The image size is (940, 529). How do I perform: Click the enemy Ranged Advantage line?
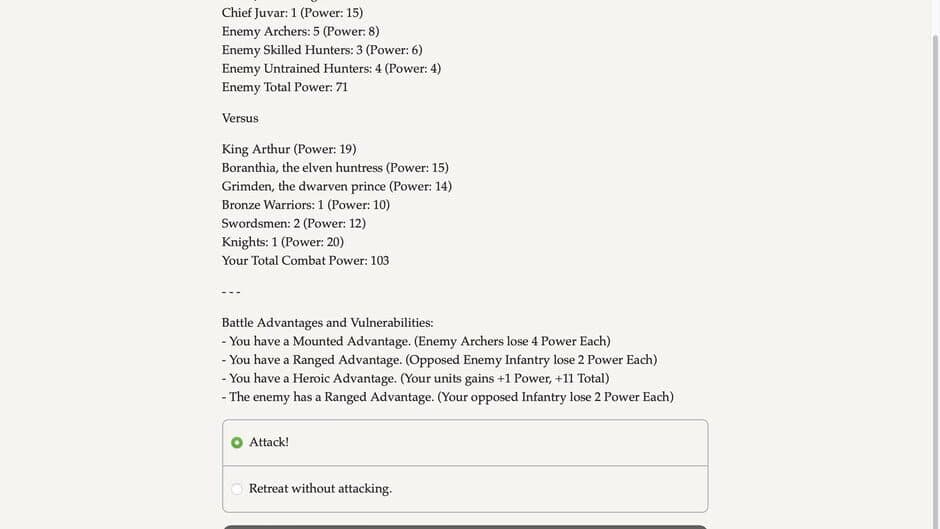448,397
